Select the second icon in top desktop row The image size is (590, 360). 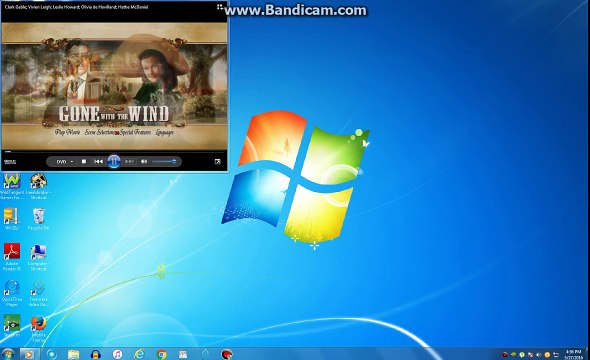(x=38, y=186)
